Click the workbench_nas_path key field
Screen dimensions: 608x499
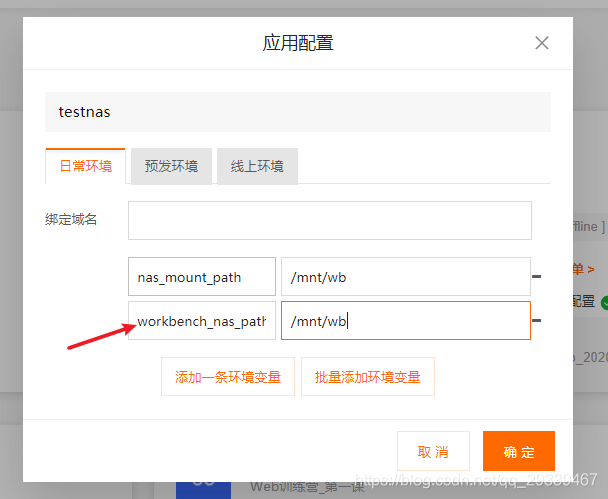(202, 321)
